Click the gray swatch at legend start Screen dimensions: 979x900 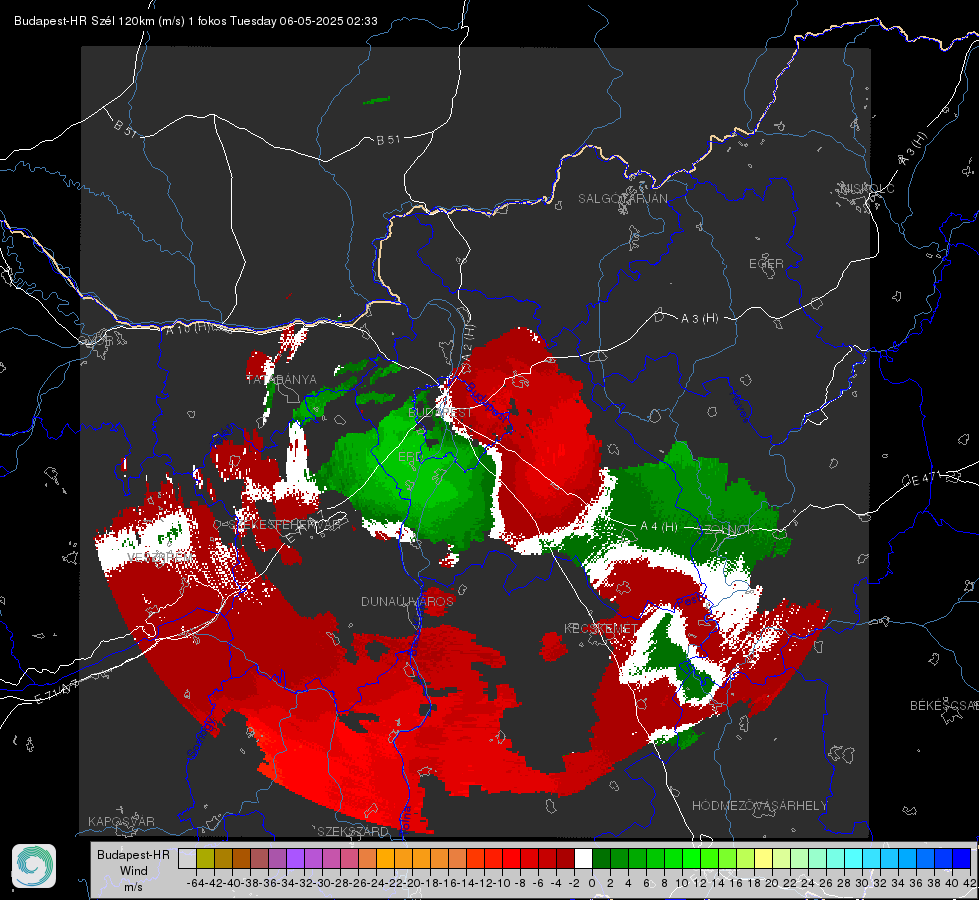point(187,858)
